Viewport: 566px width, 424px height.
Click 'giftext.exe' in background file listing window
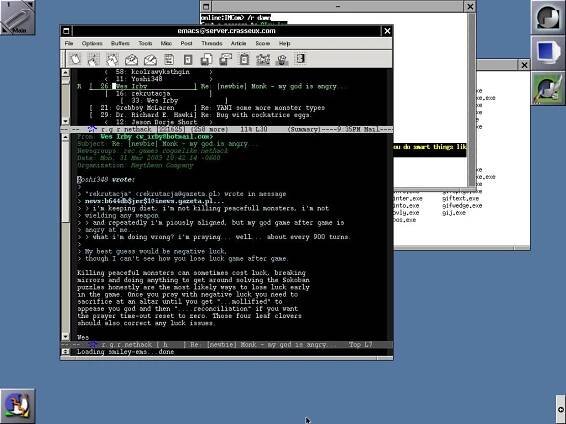click(x=460, y=198)
